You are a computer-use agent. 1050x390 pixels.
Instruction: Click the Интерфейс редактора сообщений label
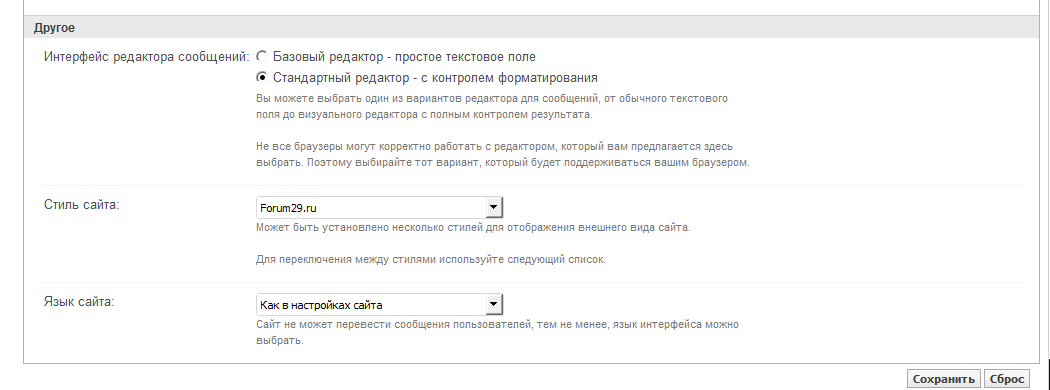pyautogui.click(x=147, y=57)
